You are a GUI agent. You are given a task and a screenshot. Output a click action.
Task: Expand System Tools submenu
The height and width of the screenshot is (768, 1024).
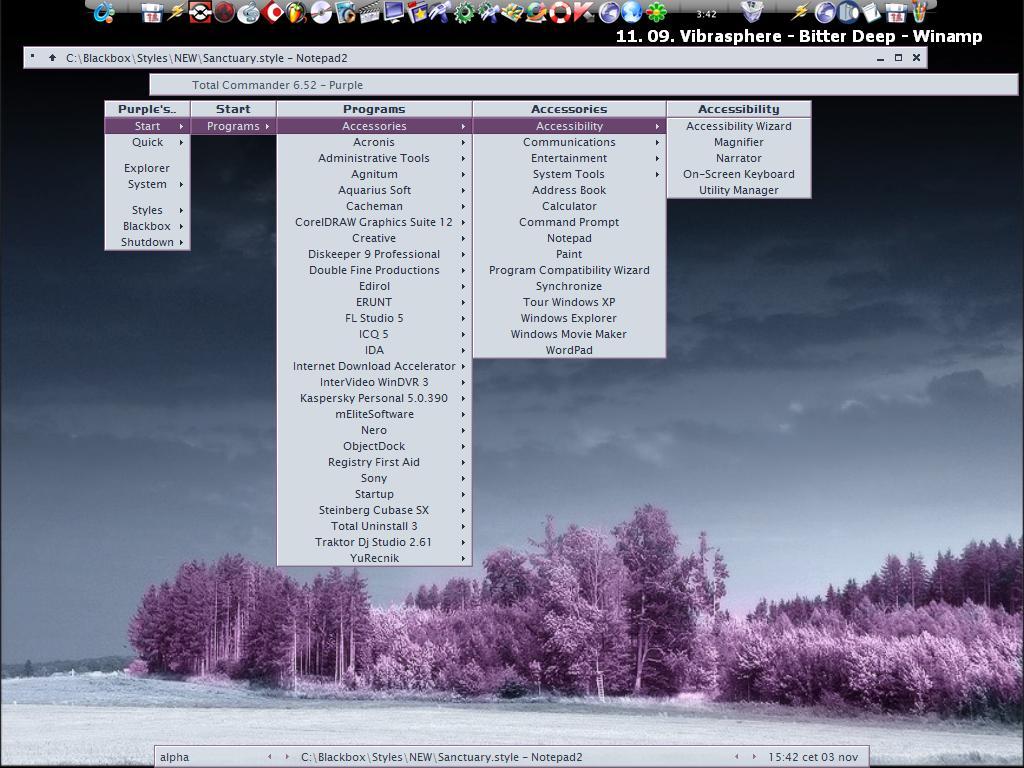click(x=569, y=174)
